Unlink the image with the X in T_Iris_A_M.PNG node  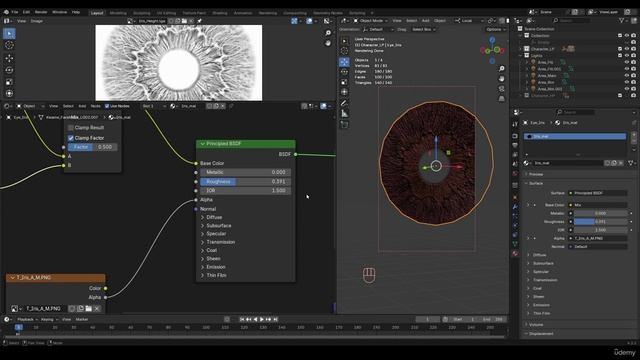click(x=97, y=309)
